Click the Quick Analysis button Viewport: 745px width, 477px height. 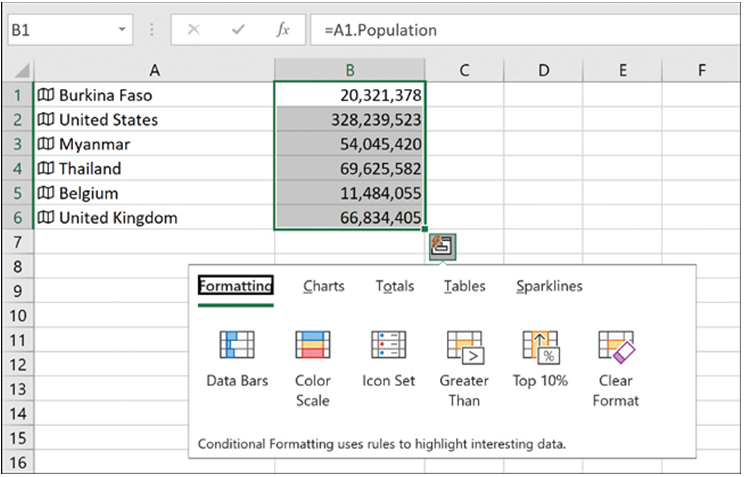click(x=442, y=246)
